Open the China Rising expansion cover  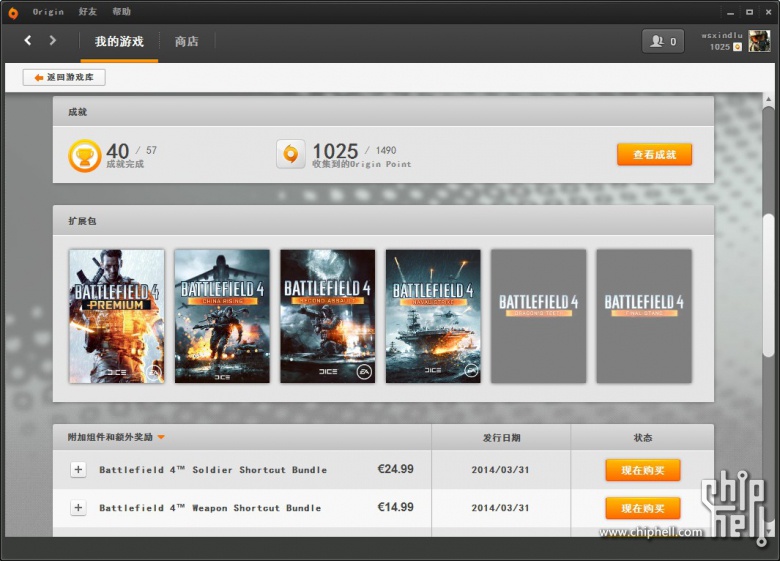tap(222, 316)
